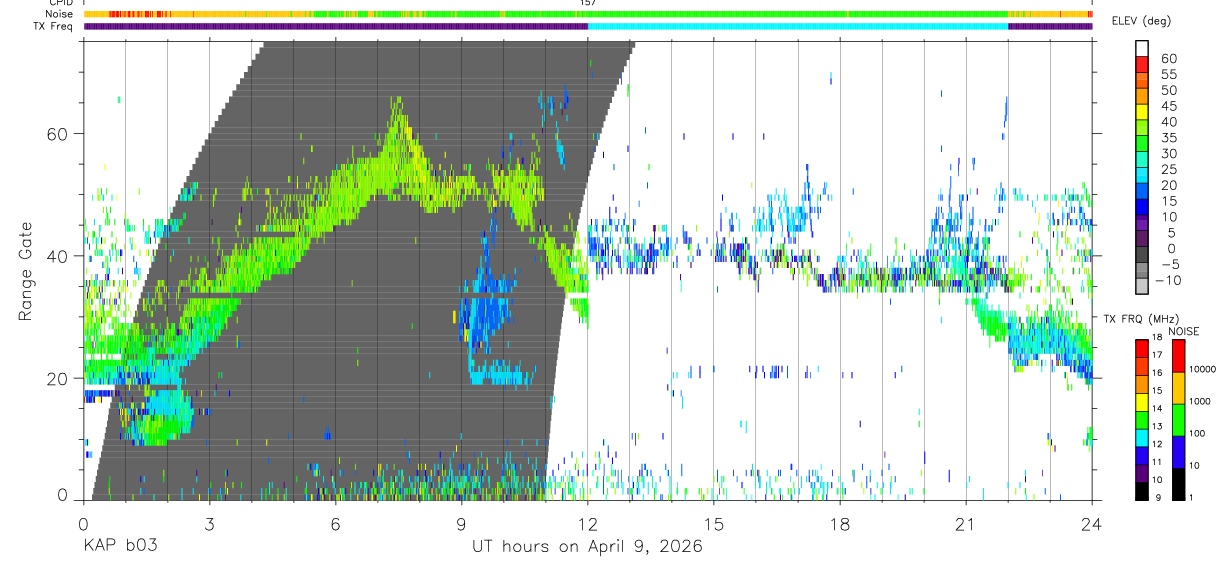Click the red top segment of the NOISE bar
The height and width of the screenshot is (567, 1228).
1178,356
